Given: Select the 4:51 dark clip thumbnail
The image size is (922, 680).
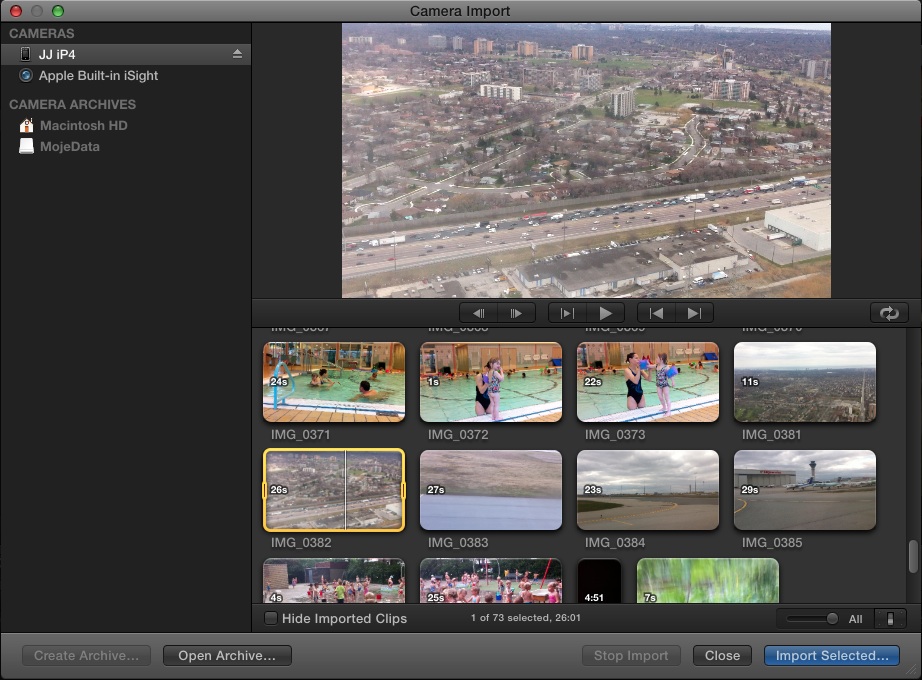Looking at the screenshot, I should 599,581.
